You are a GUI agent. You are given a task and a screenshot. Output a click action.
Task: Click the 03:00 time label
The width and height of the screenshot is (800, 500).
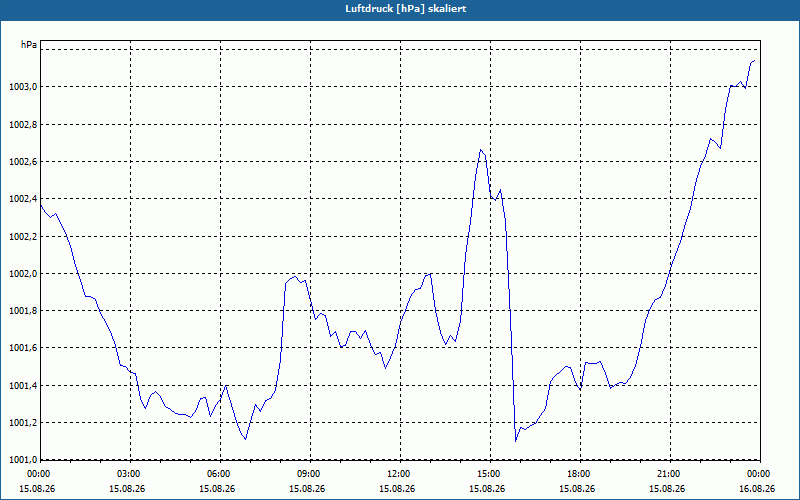point(131,474)
